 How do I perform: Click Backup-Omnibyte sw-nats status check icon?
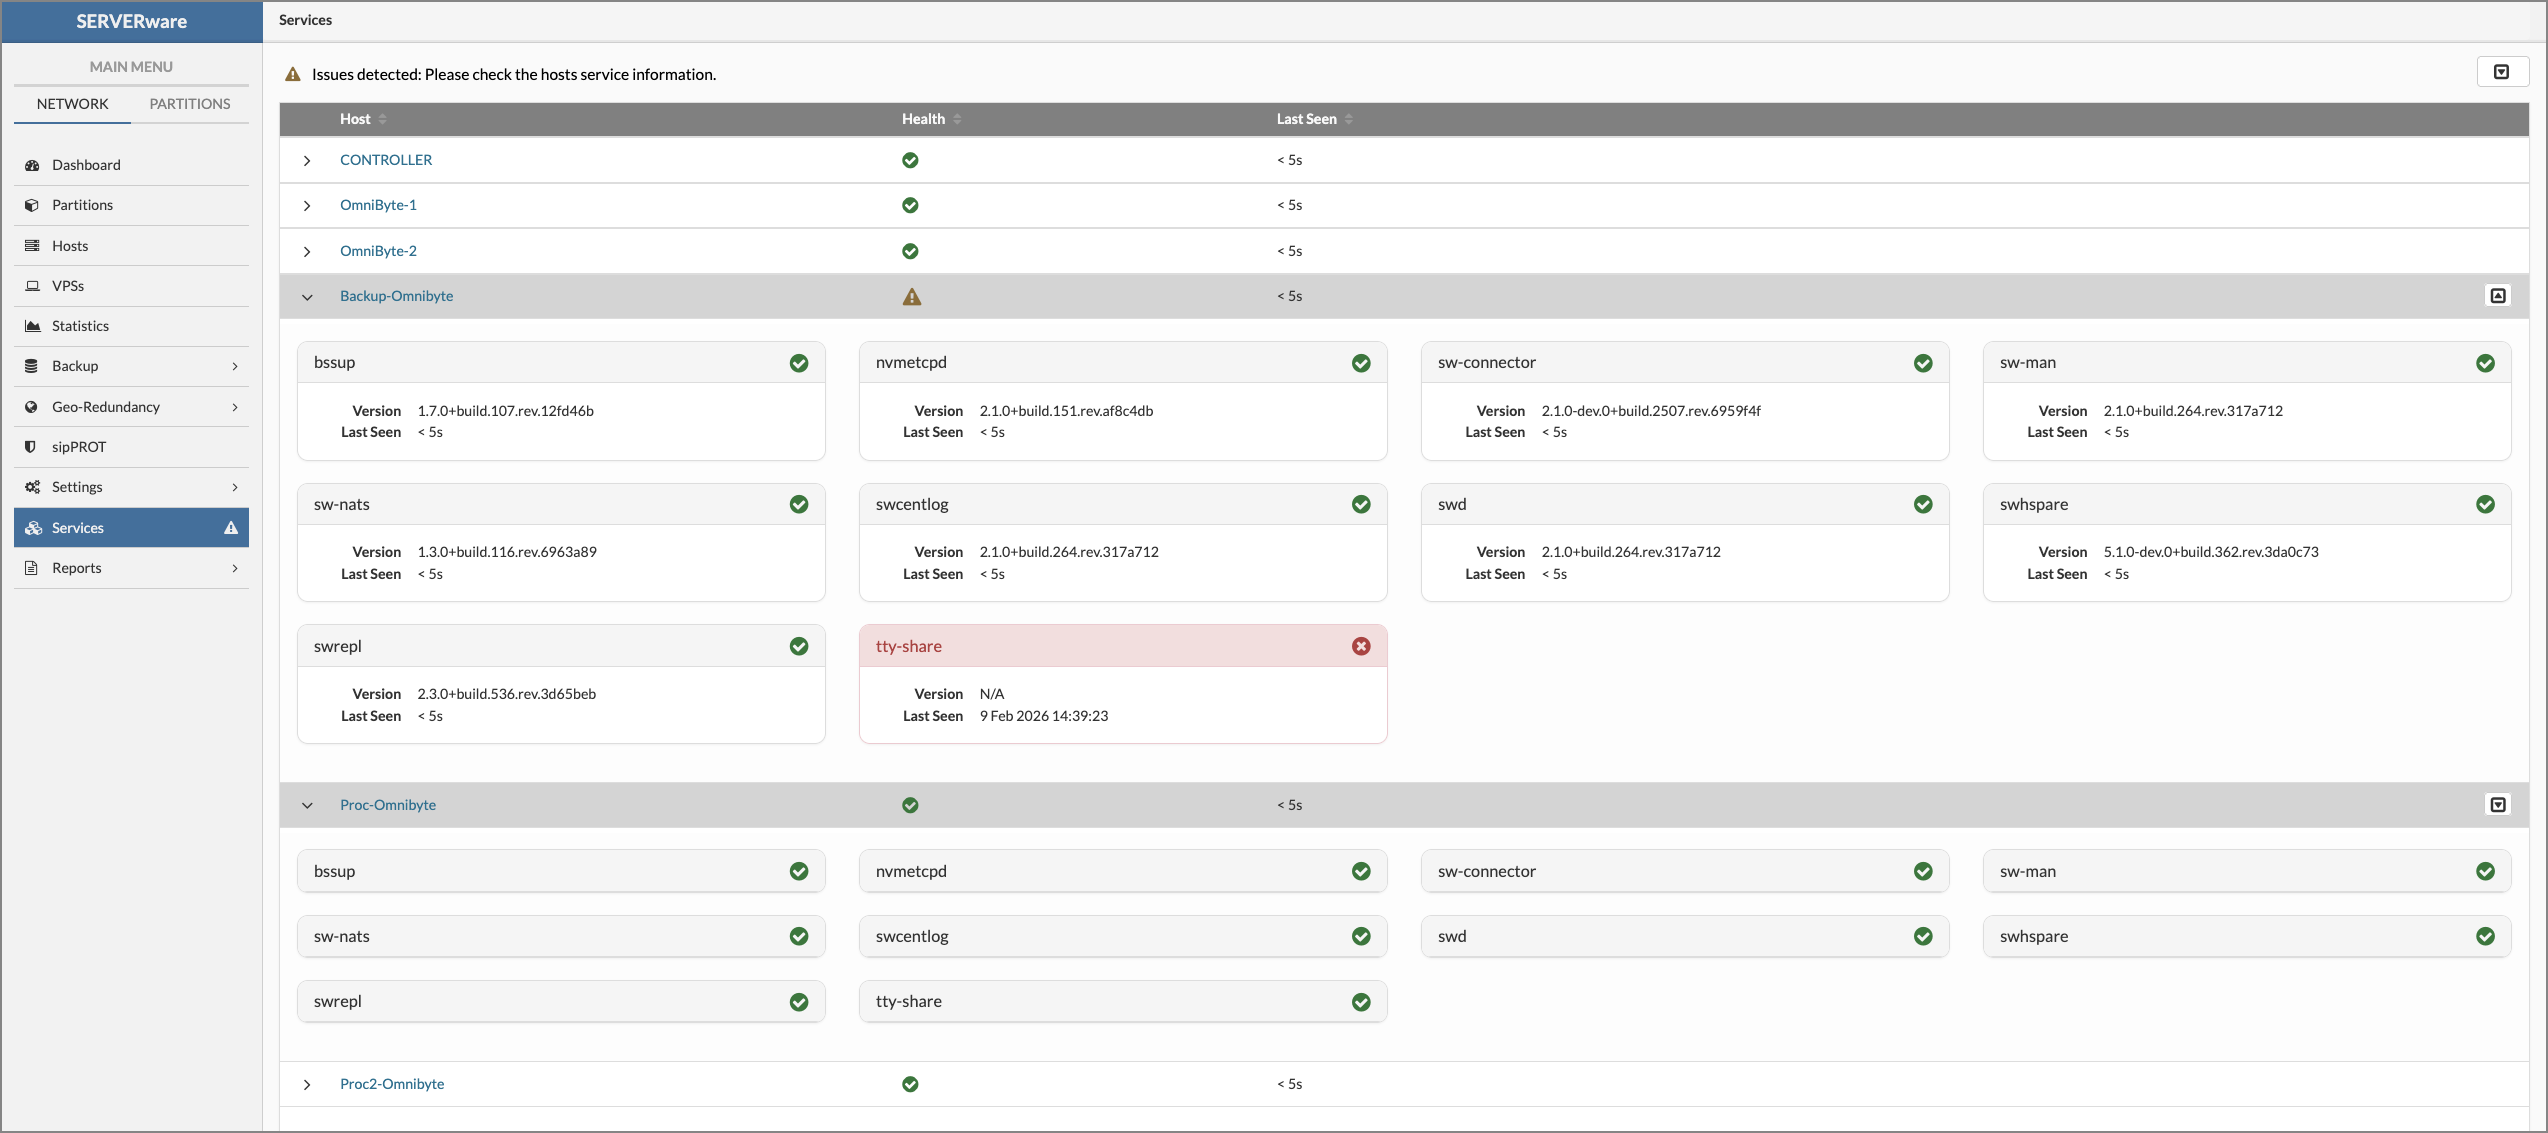(799, 505)
